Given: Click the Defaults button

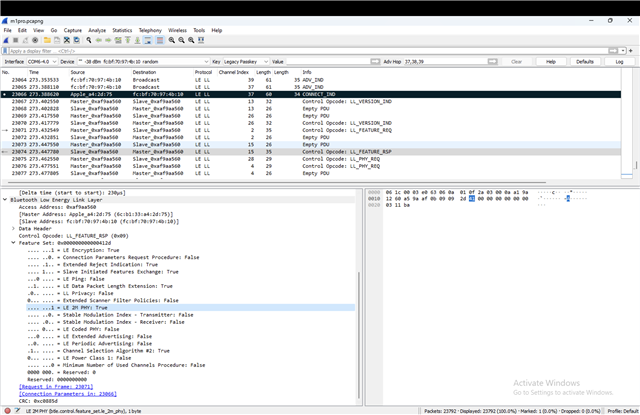Looking at the screenshot, I should [584, 62].
